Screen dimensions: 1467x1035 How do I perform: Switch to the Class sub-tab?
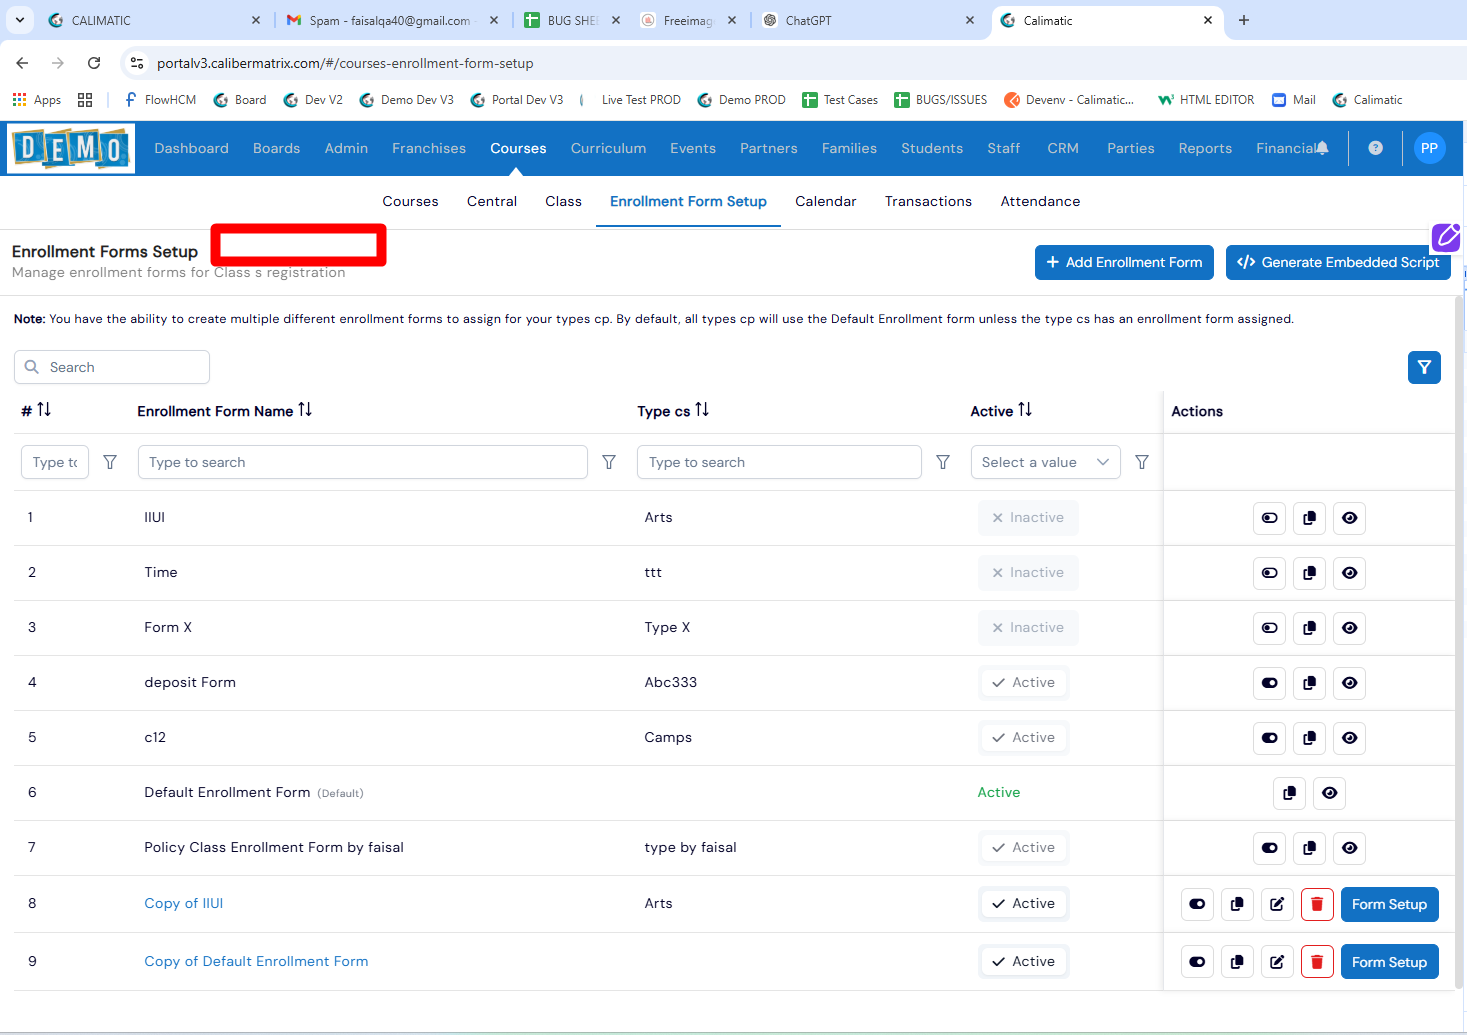(x=563, y=201)
